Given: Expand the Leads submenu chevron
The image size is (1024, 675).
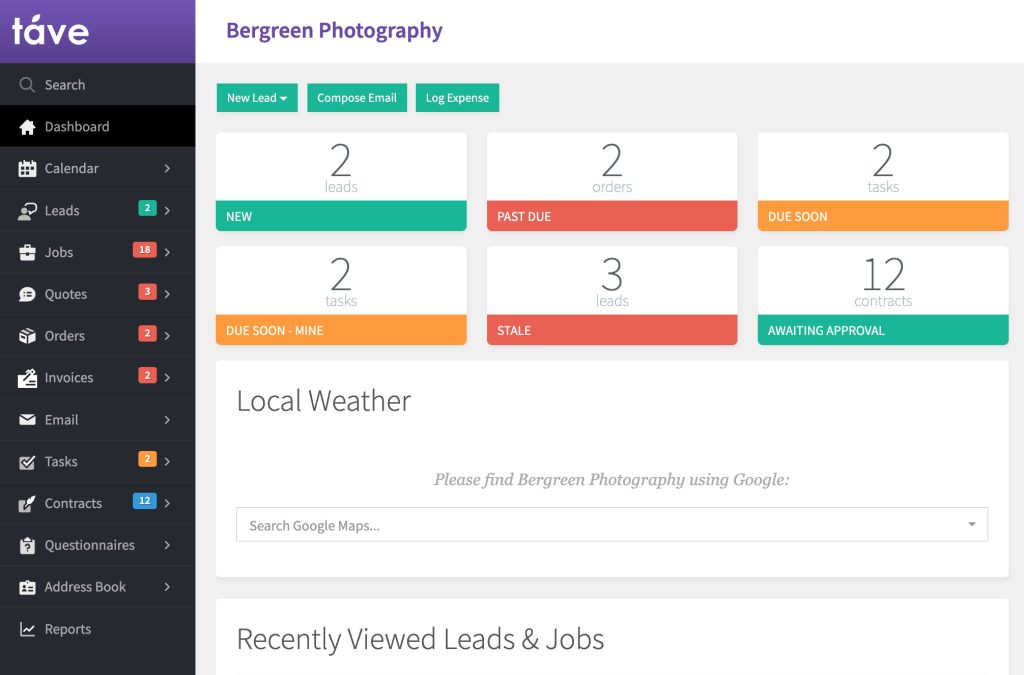Looking at the screenshot, I should 167,210.
